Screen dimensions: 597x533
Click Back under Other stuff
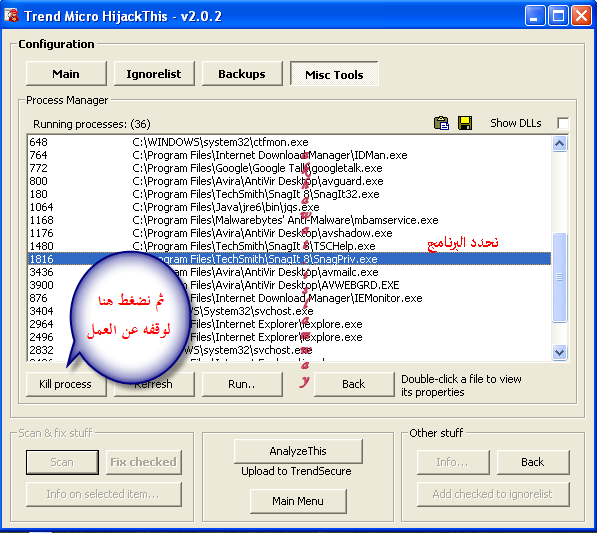[x=533, y=462]
